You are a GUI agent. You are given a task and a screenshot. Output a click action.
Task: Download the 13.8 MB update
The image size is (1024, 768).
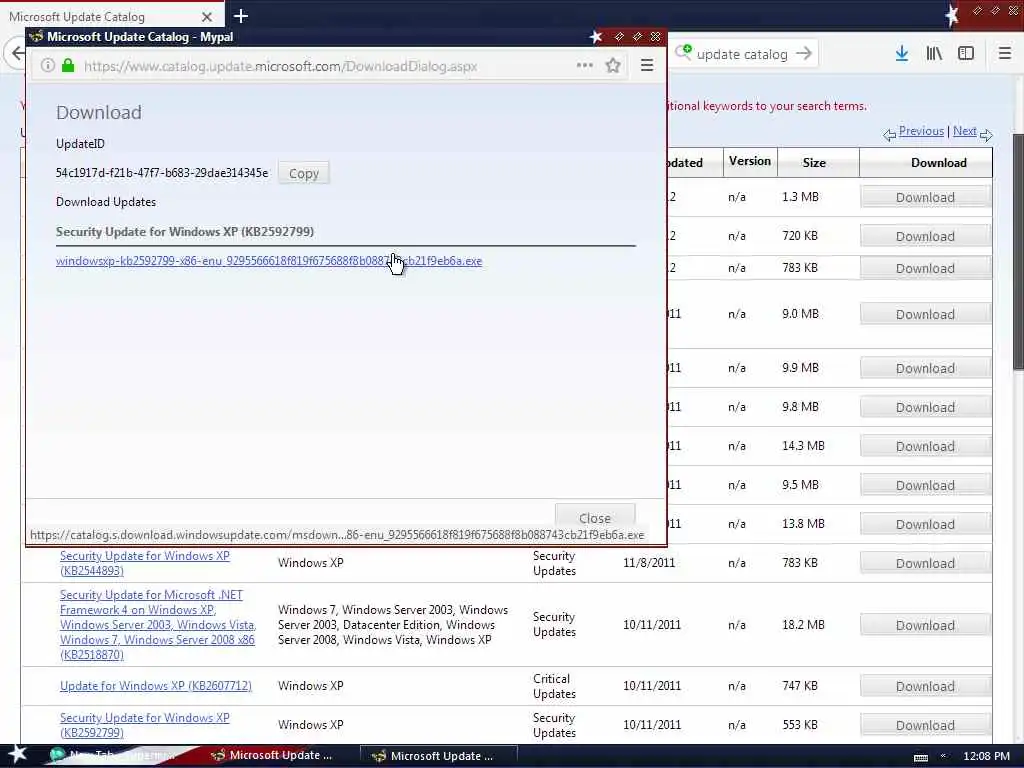point(925,524)
